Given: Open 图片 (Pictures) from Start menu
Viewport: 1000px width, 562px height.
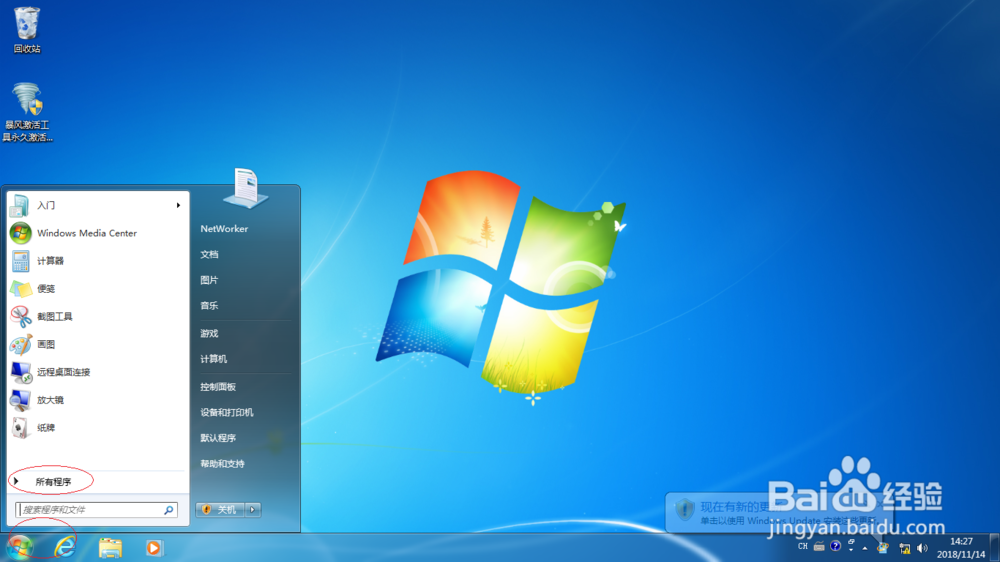Looking at the screenshot, I should (x=209, y=280).
